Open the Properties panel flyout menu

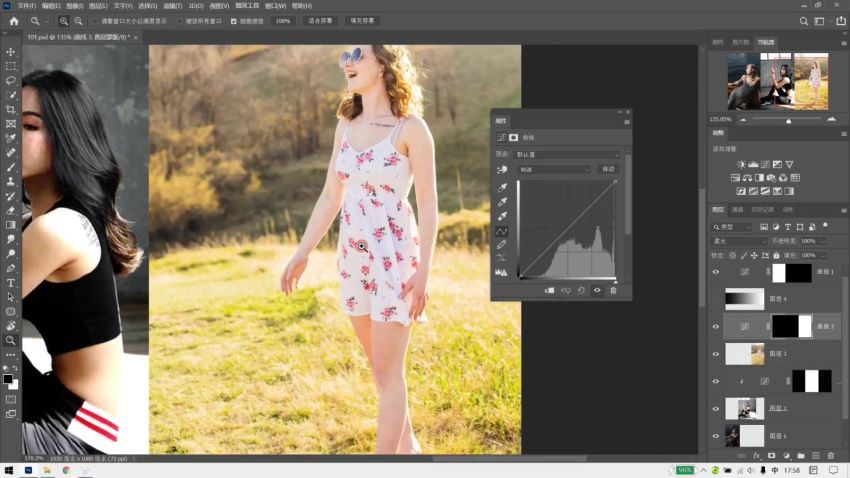(627, 122)
